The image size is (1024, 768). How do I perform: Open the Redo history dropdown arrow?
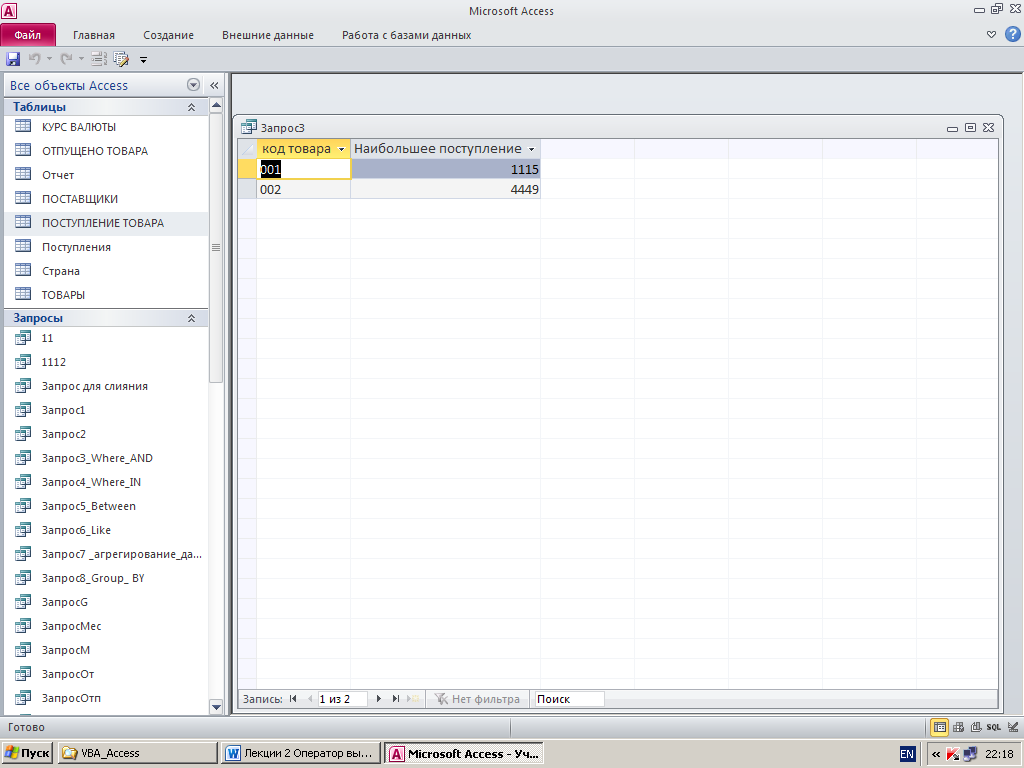(81, 59)
